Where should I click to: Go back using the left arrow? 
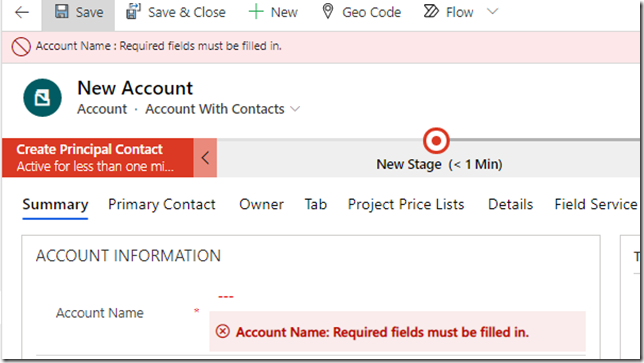click(x=22, y=12)
